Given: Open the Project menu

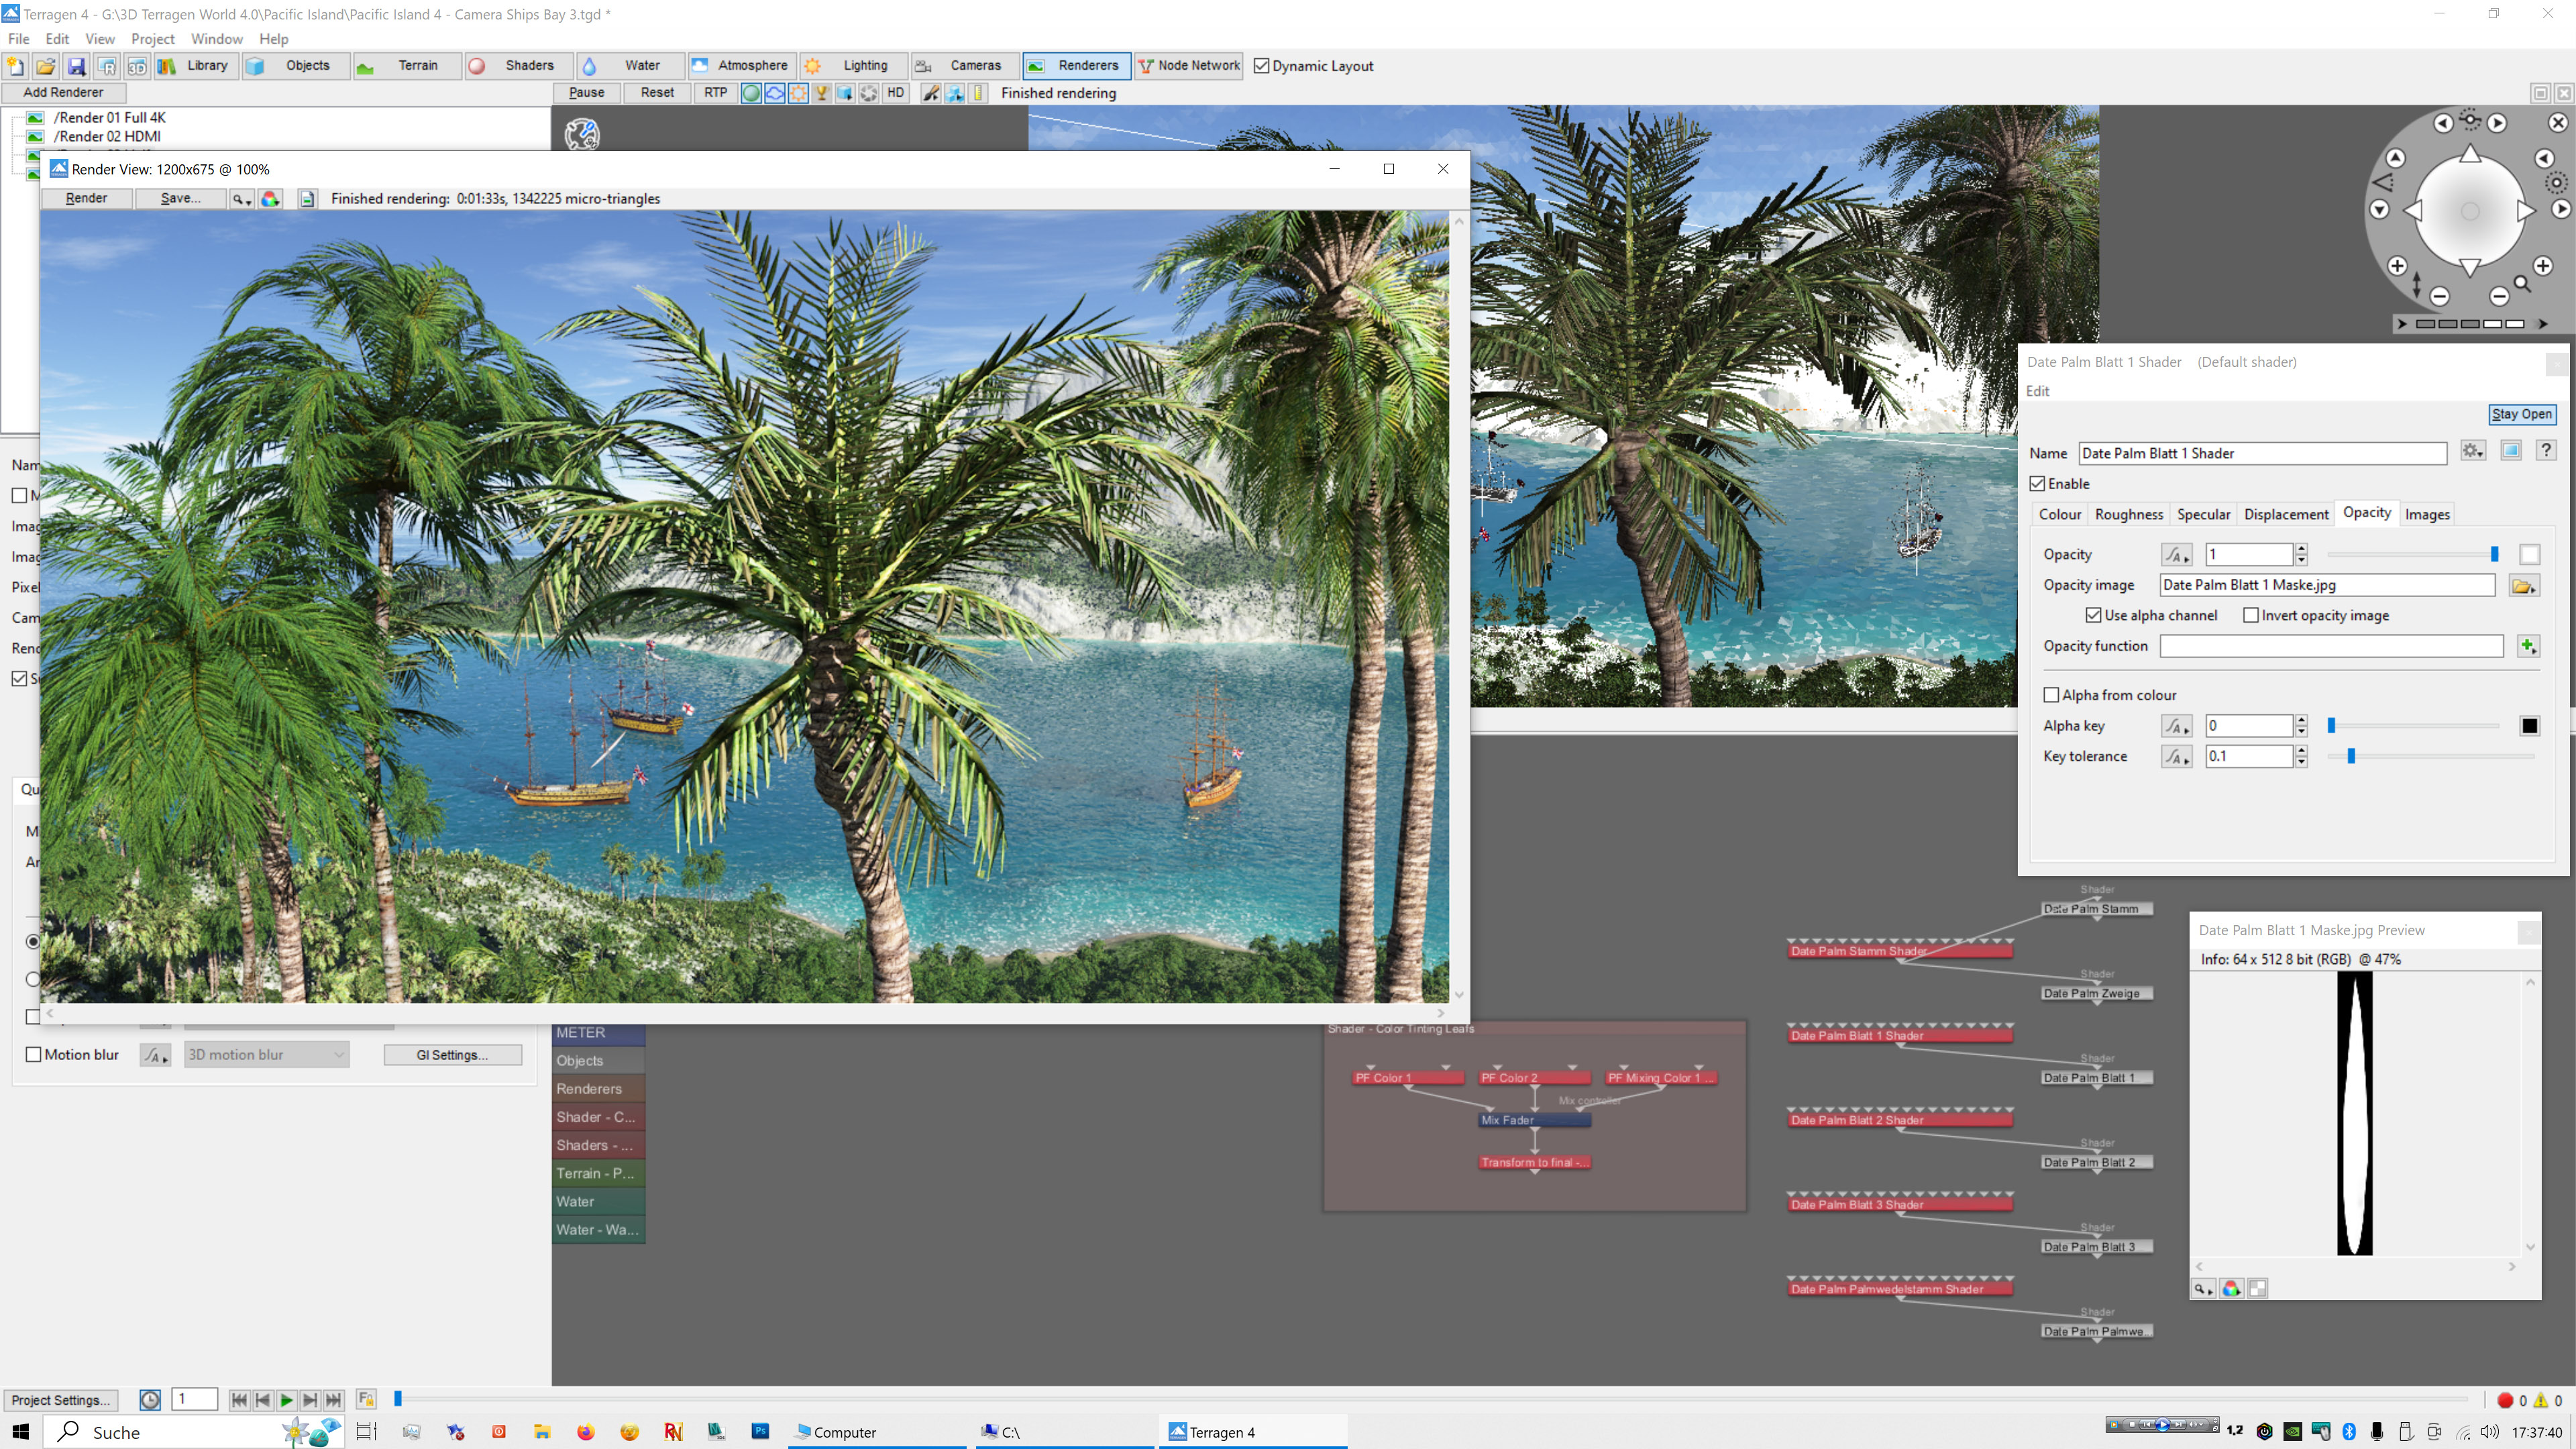Looking at the screenshot, I should (152, 38).
